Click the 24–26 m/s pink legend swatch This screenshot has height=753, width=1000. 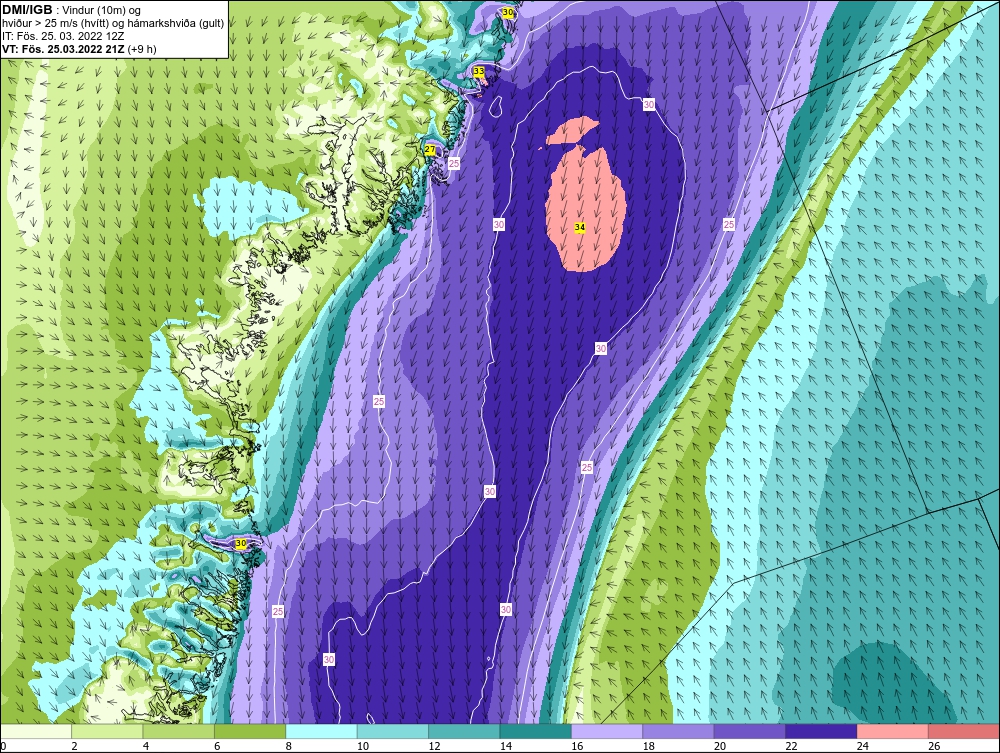[x=893, y=732]
